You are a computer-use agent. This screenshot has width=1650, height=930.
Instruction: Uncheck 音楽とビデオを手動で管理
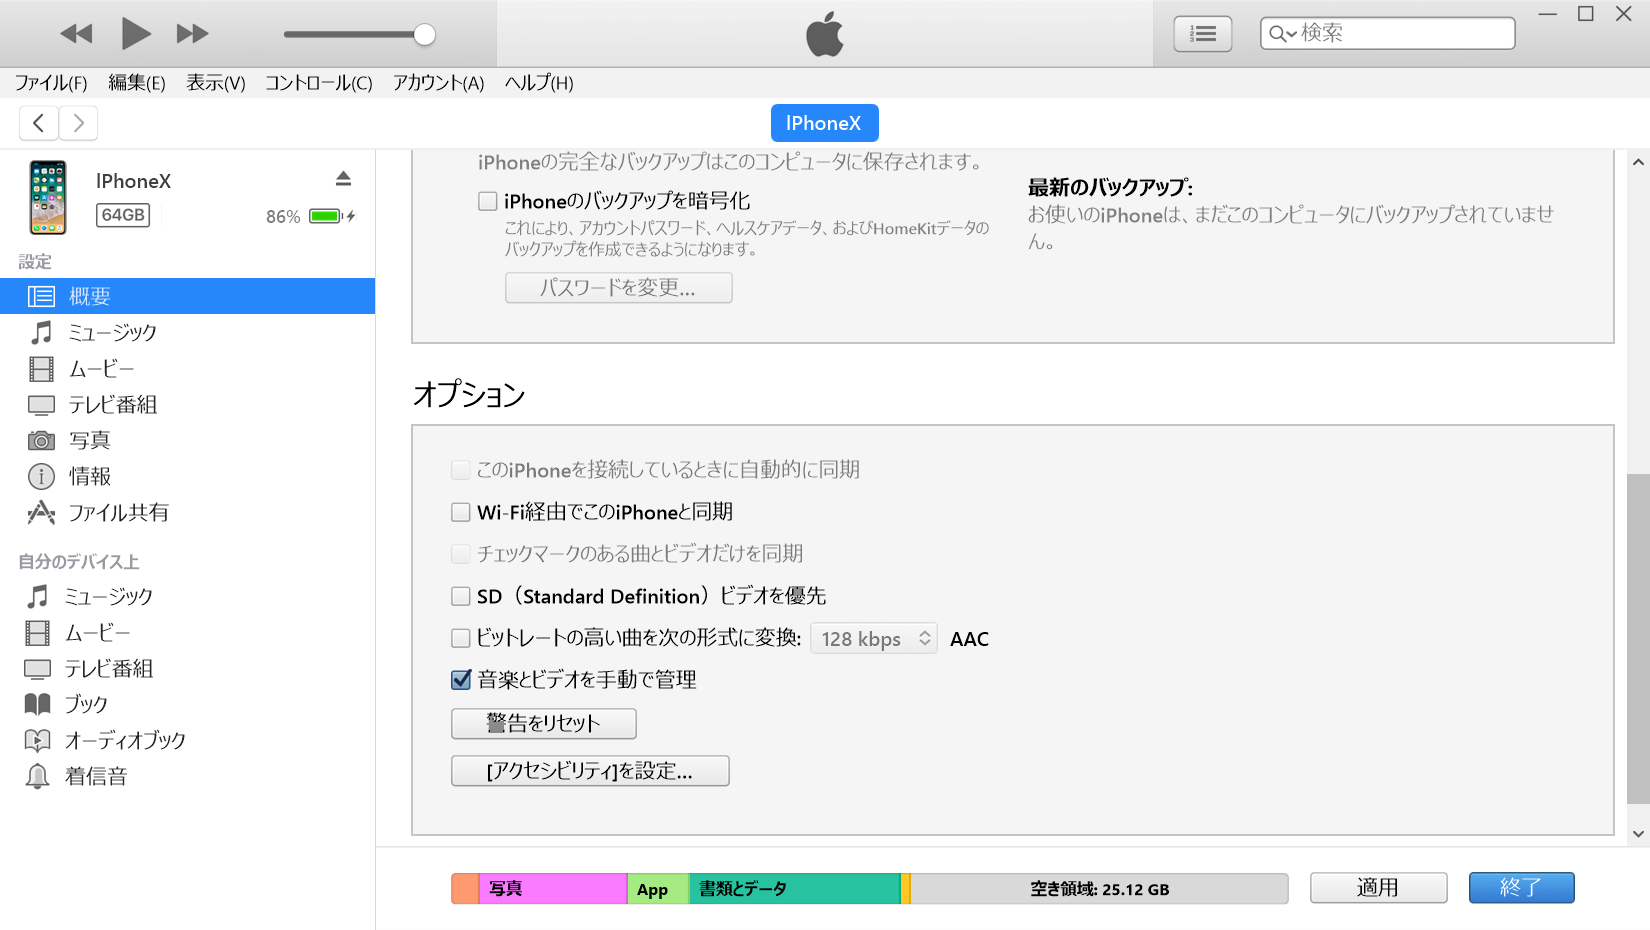pyautogui.click(x=461, y=680)
